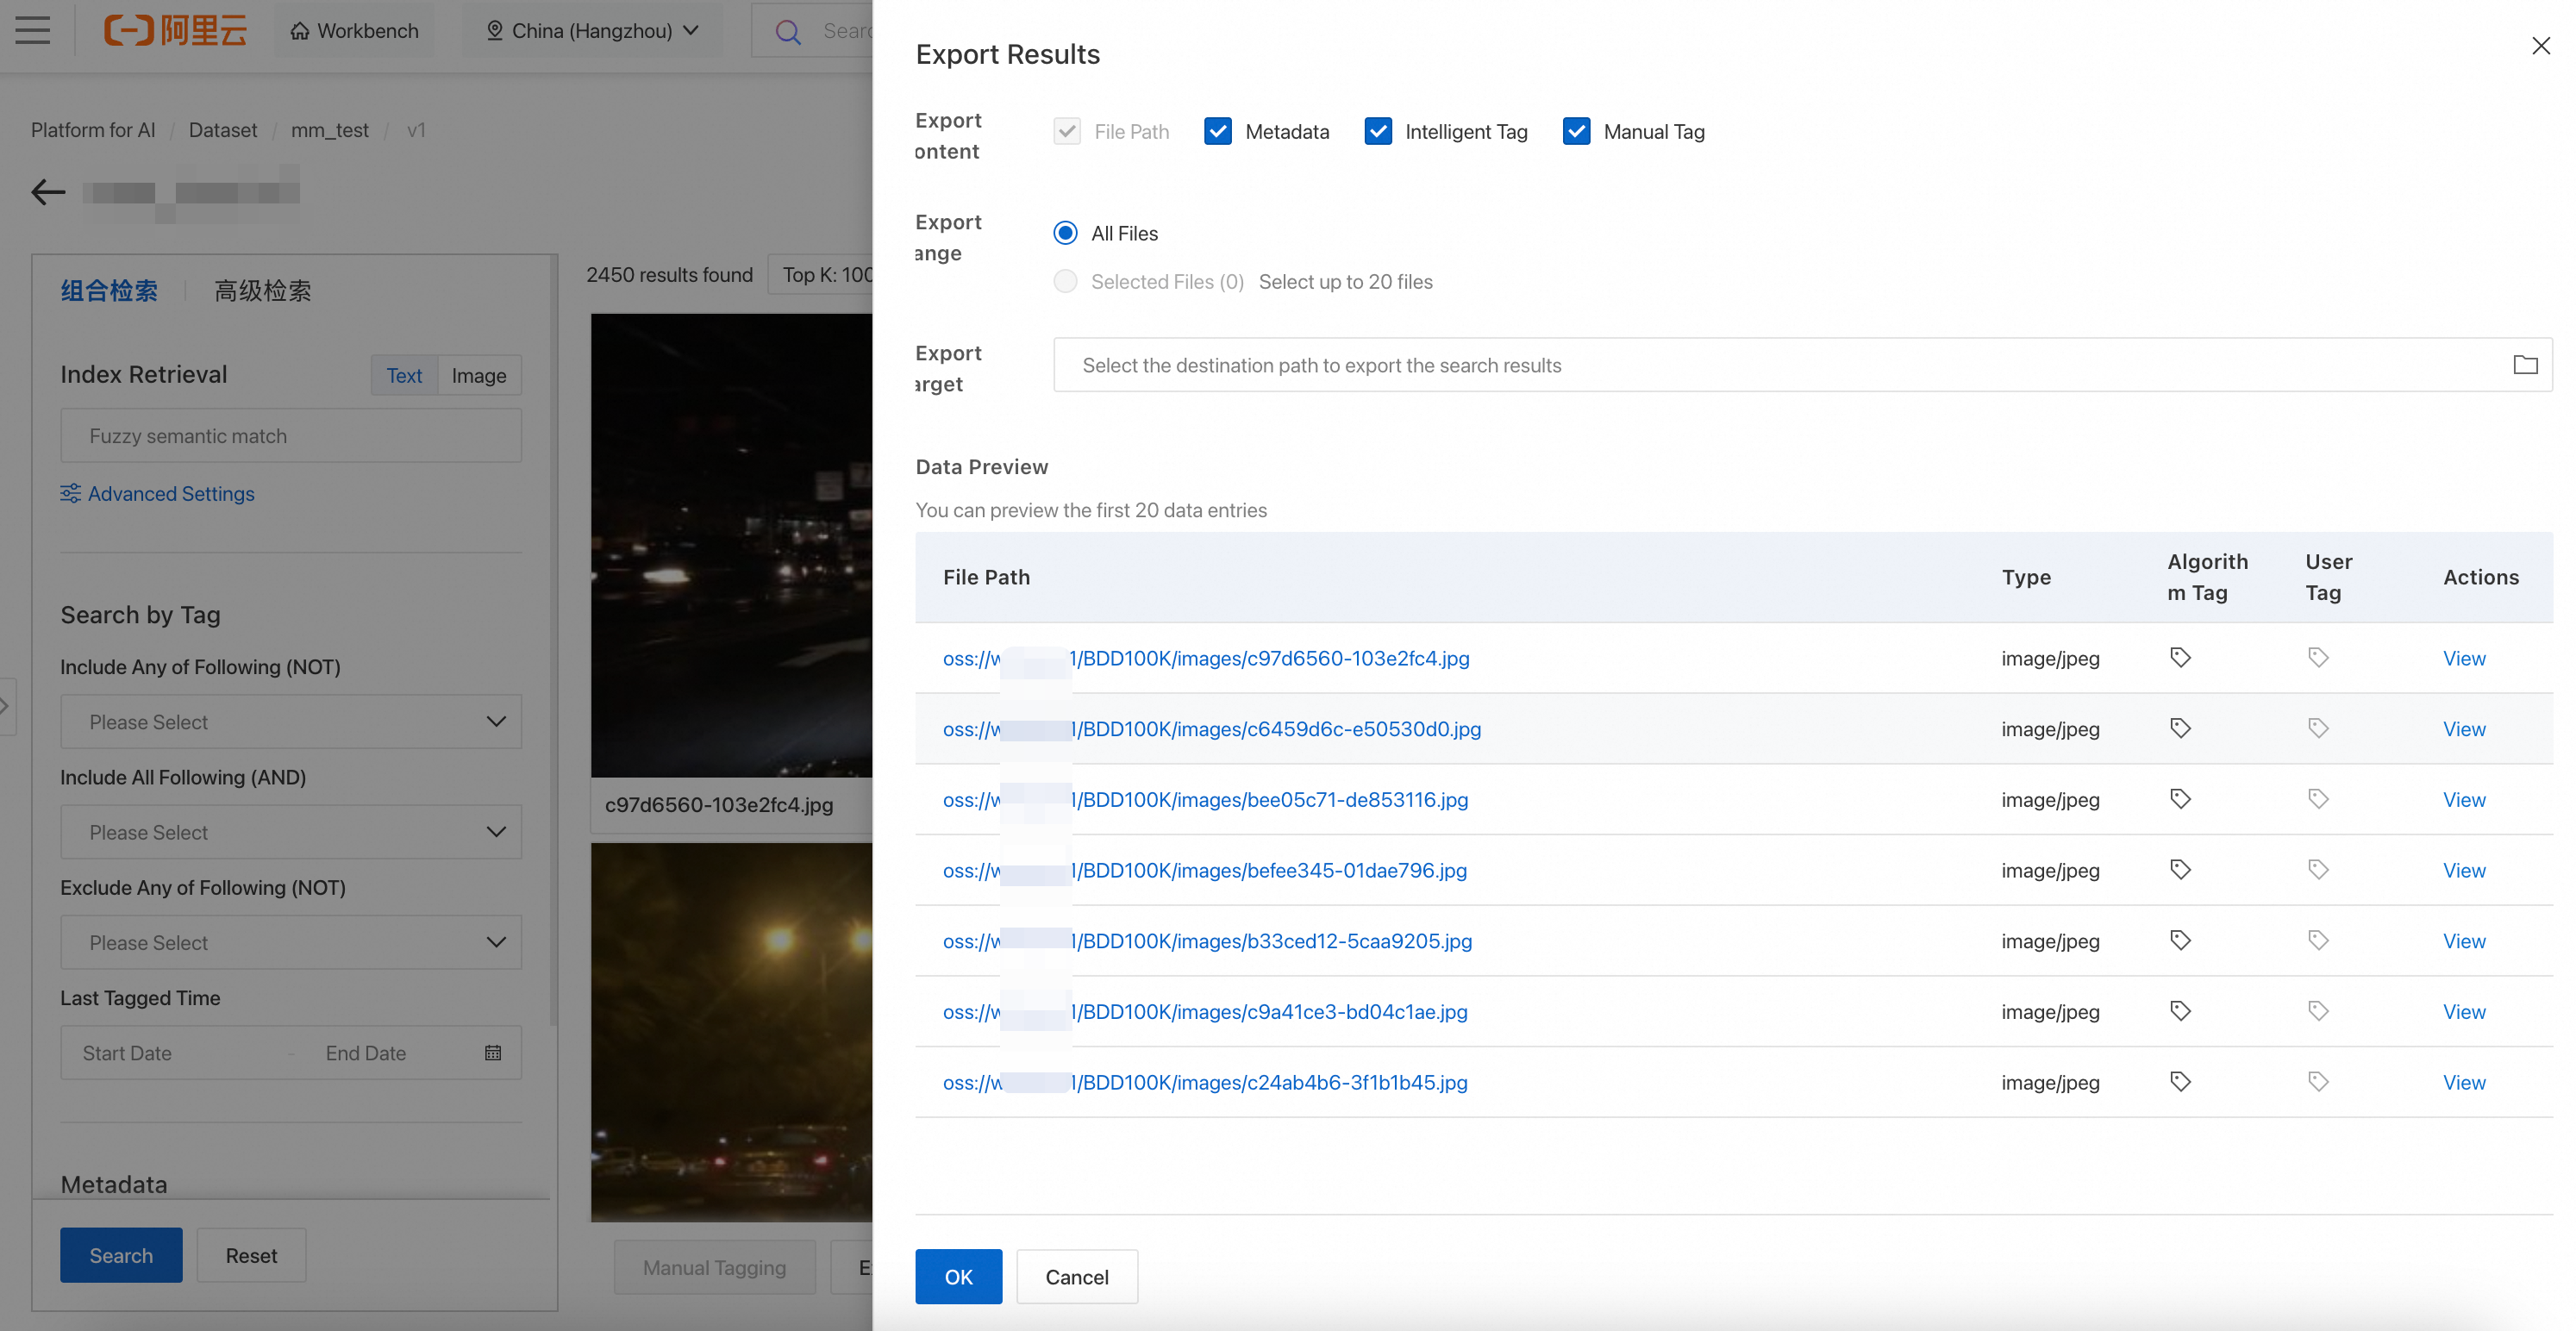Viewport: 2576px width, 1331px height.
Task: Expand the Include All Following (AND) dropdown
Action: tap(291, 832)
